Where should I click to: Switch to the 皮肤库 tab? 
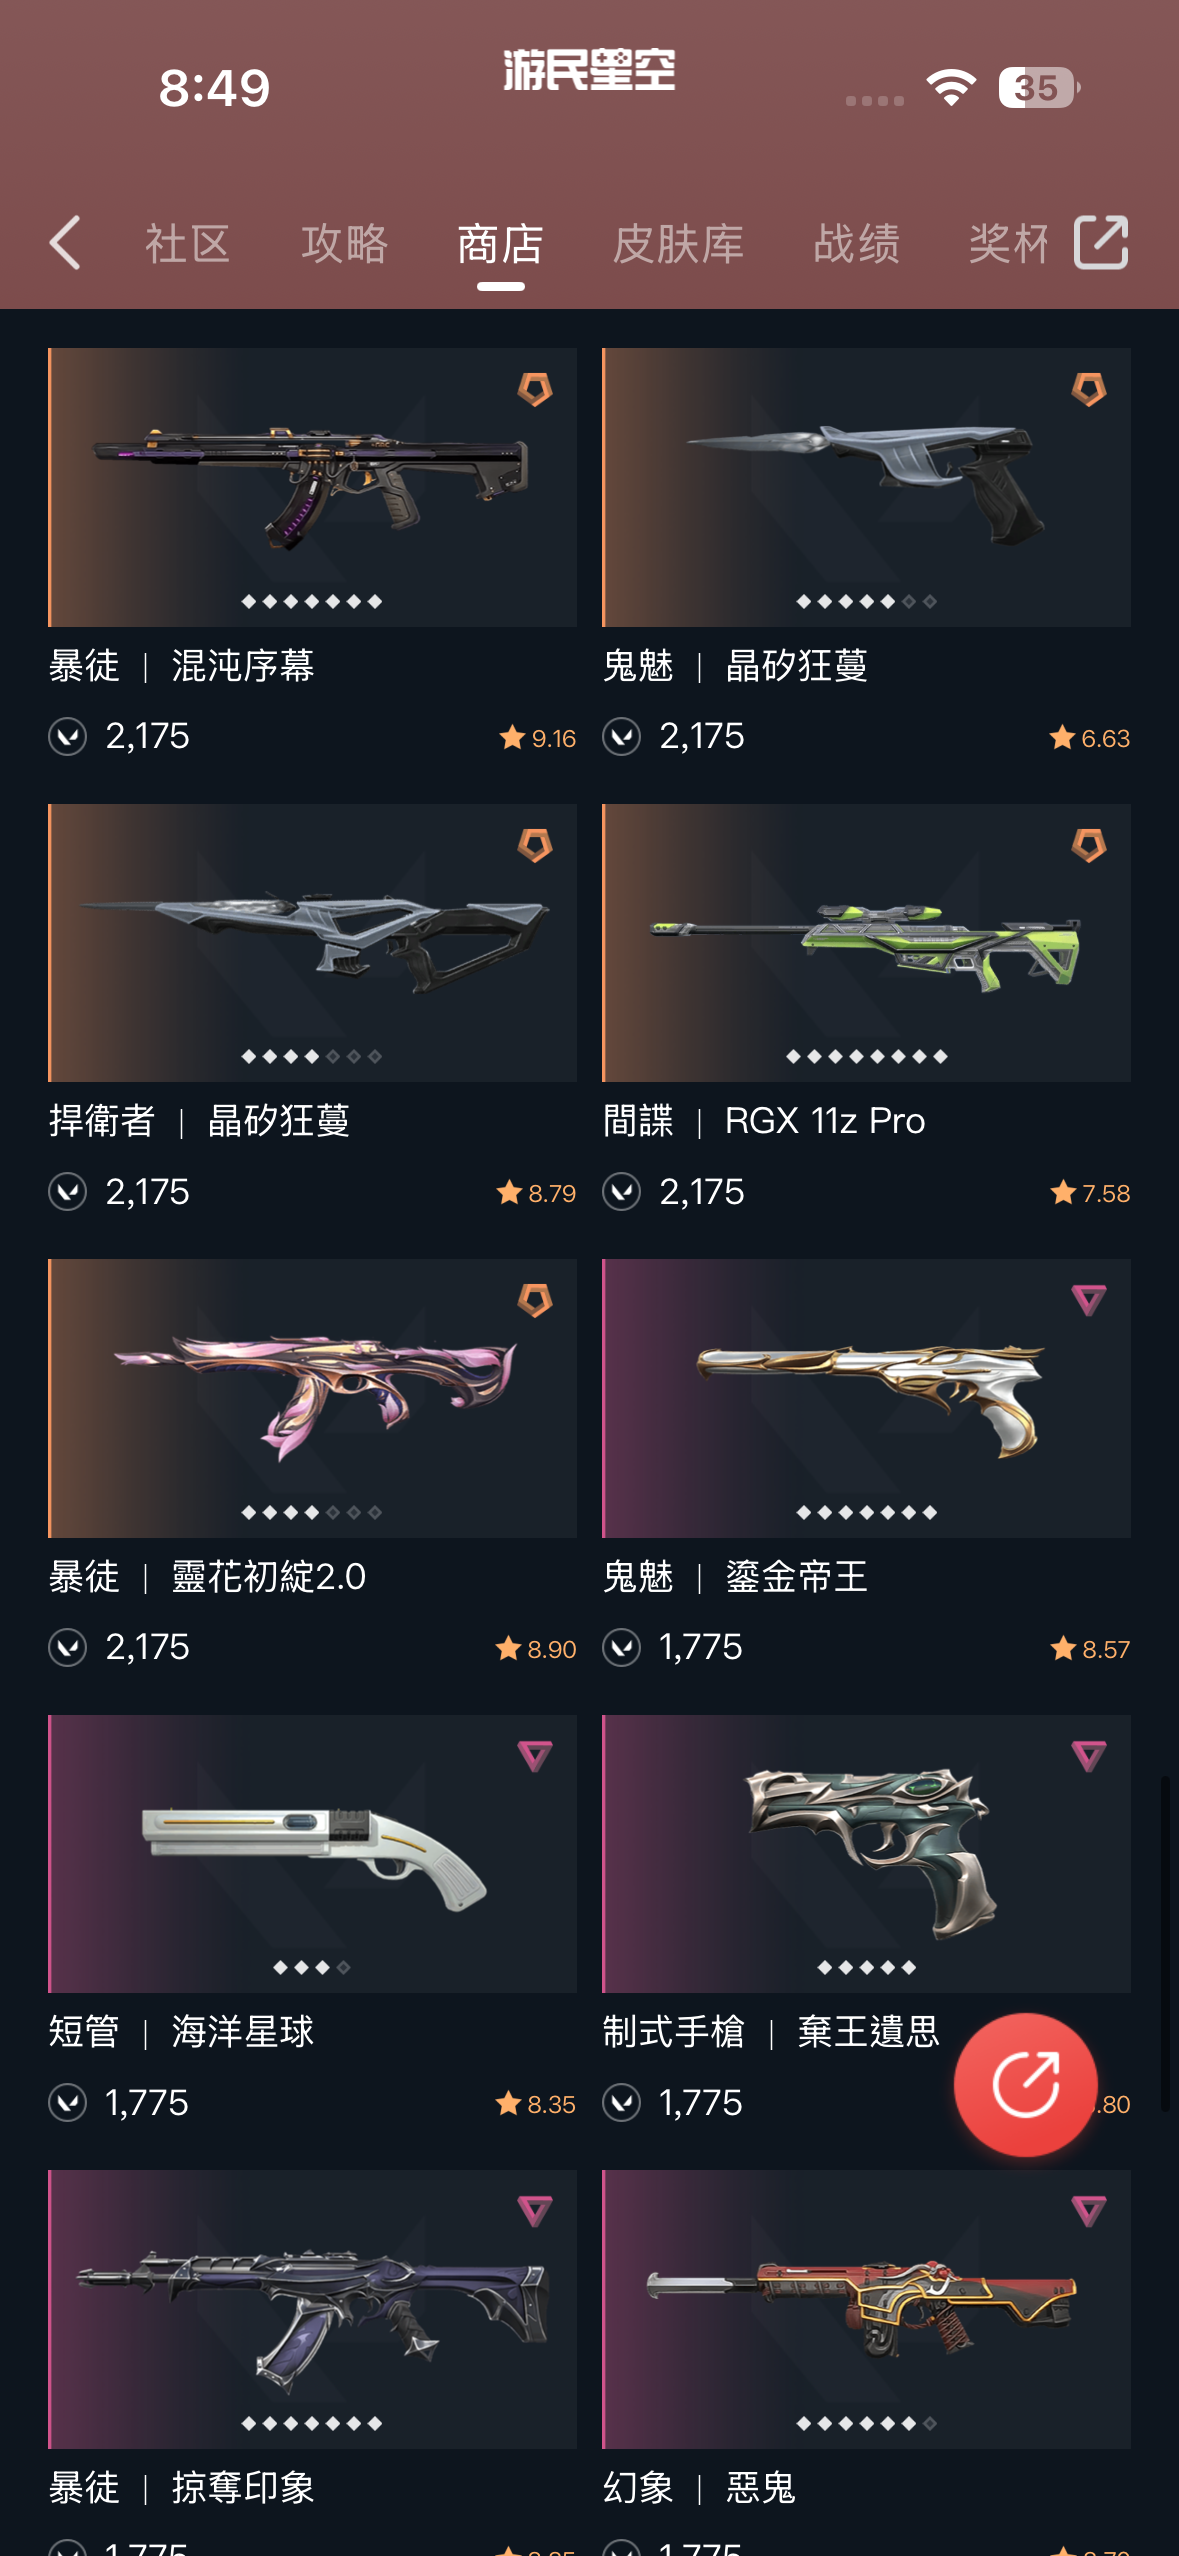point(678,244)
